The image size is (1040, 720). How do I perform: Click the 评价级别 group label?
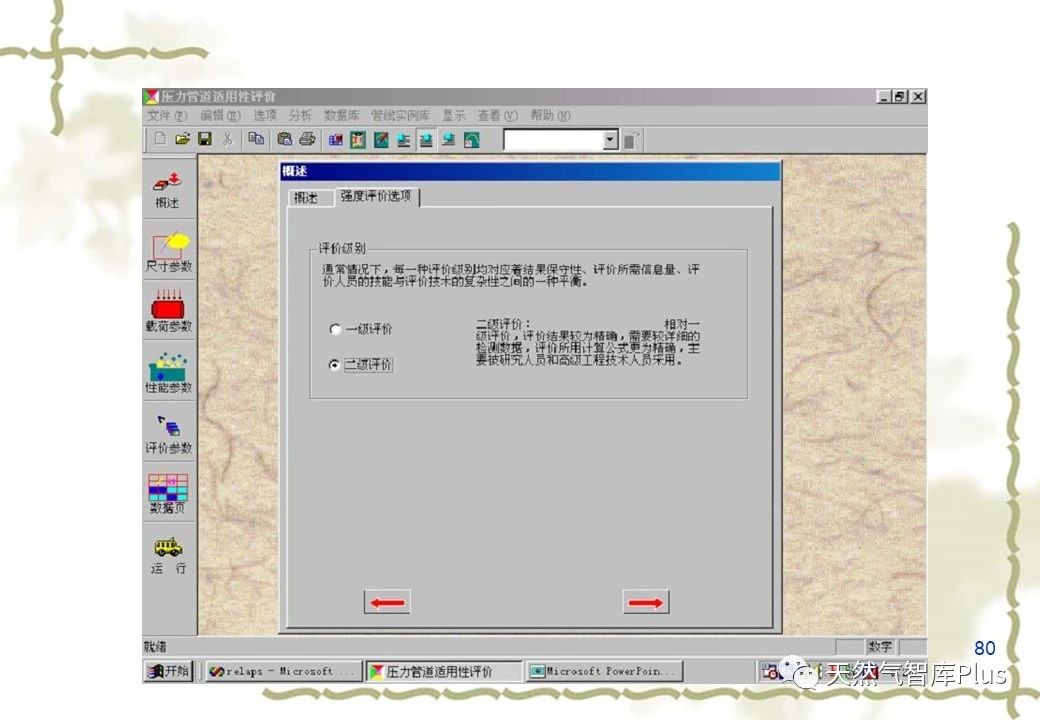click(342, 249)
